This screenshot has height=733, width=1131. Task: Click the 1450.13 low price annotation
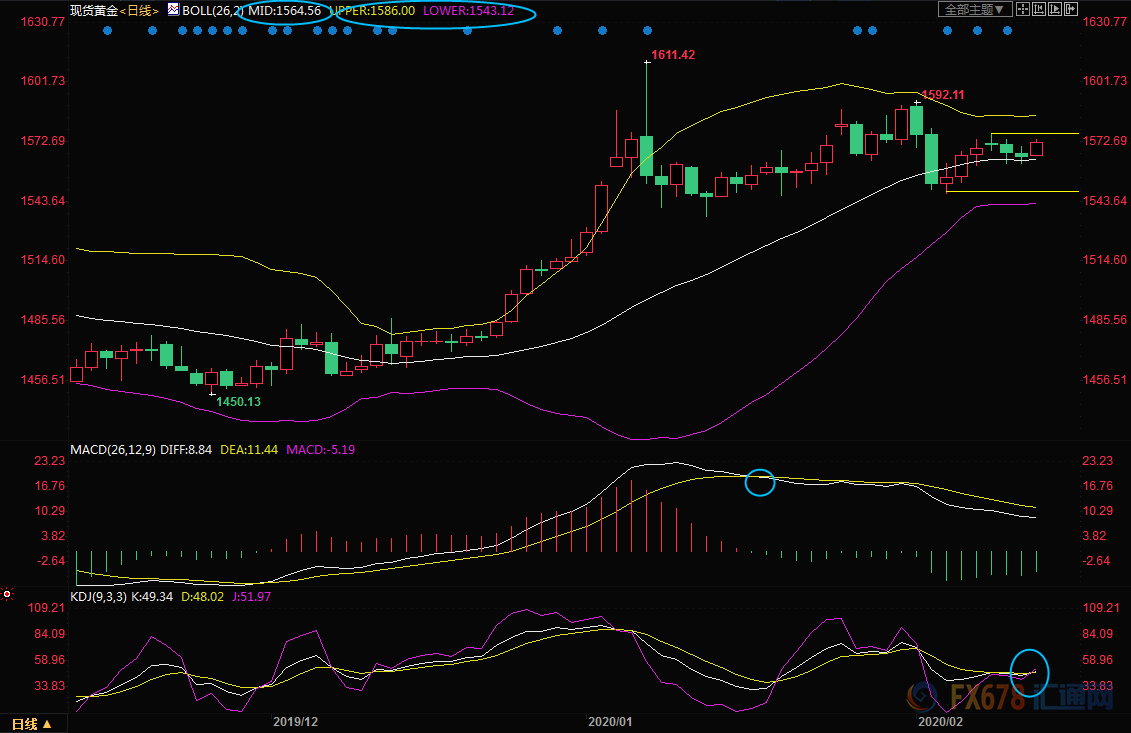(x=239, y=401)
